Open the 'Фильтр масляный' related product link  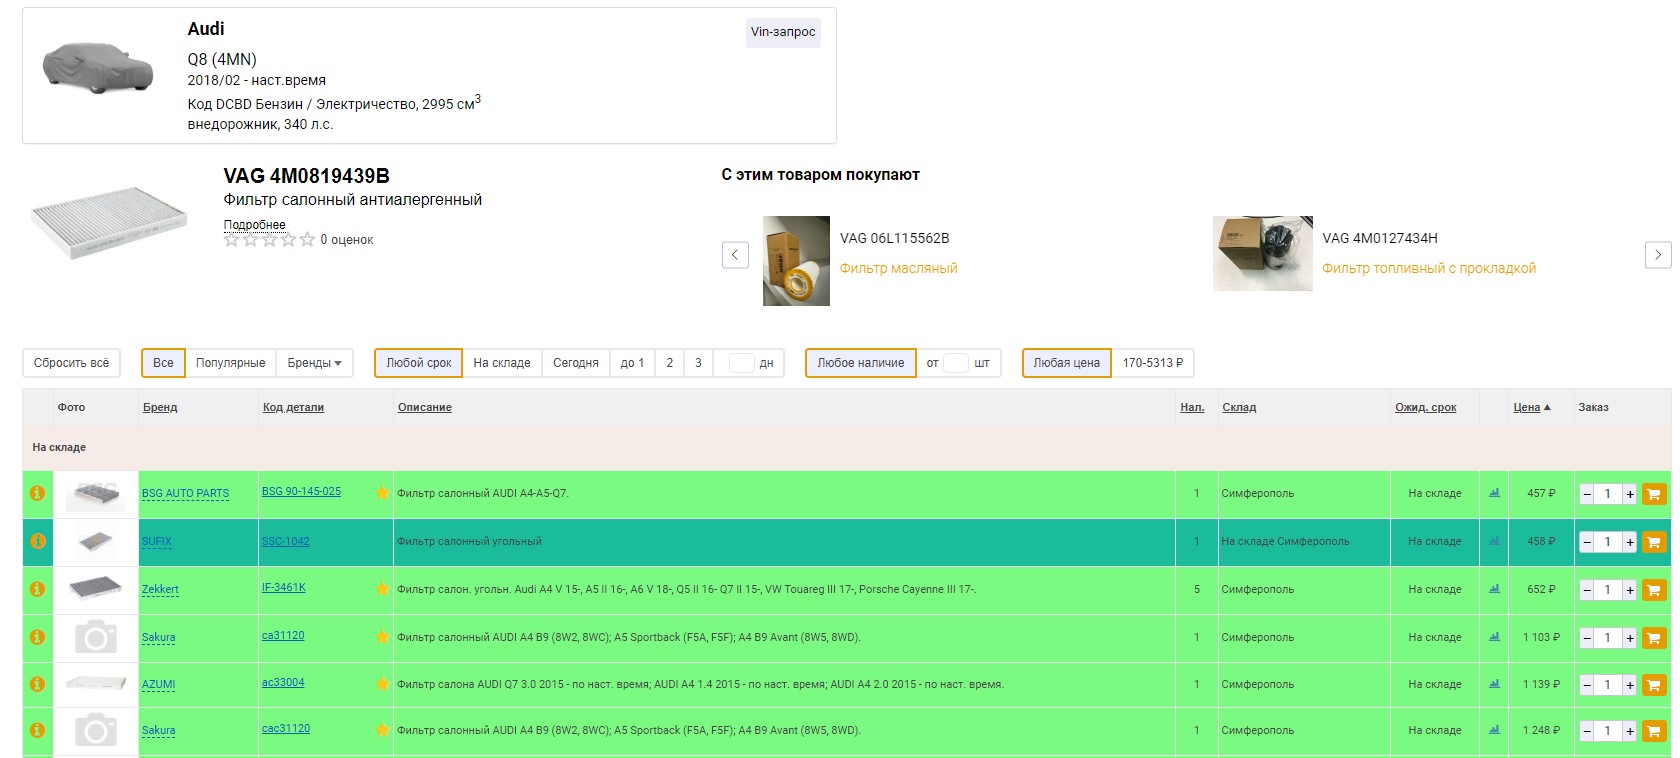(x=898, y=268)
